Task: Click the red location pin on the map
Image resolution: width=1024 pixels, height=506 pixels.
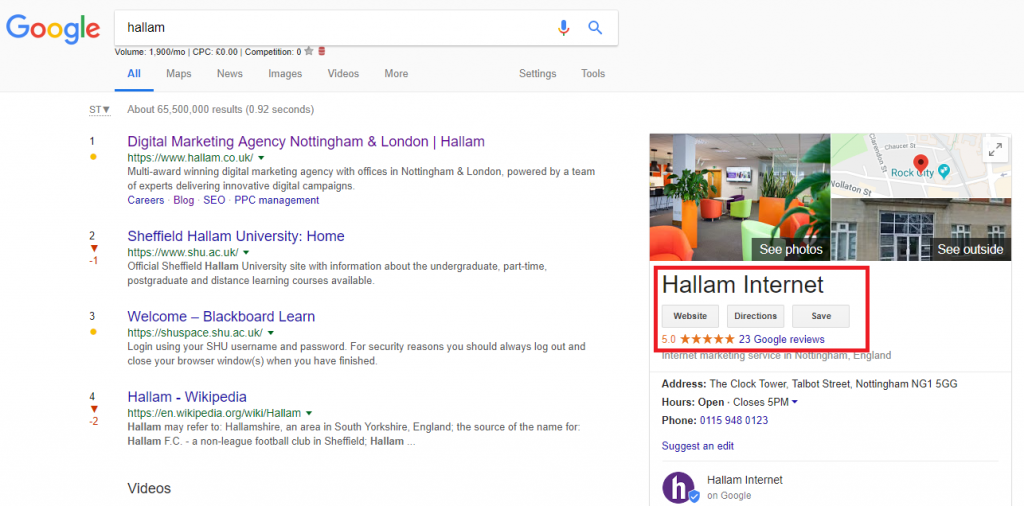Action: (920, 163)
